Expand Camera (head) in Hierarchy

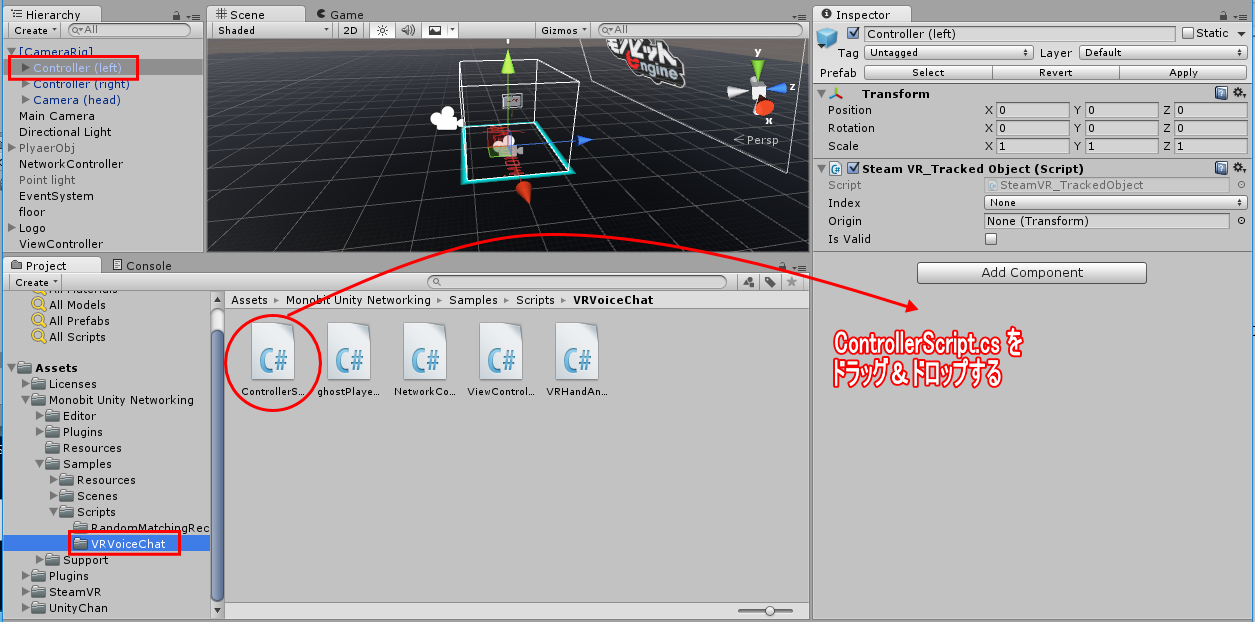(26, 100)
